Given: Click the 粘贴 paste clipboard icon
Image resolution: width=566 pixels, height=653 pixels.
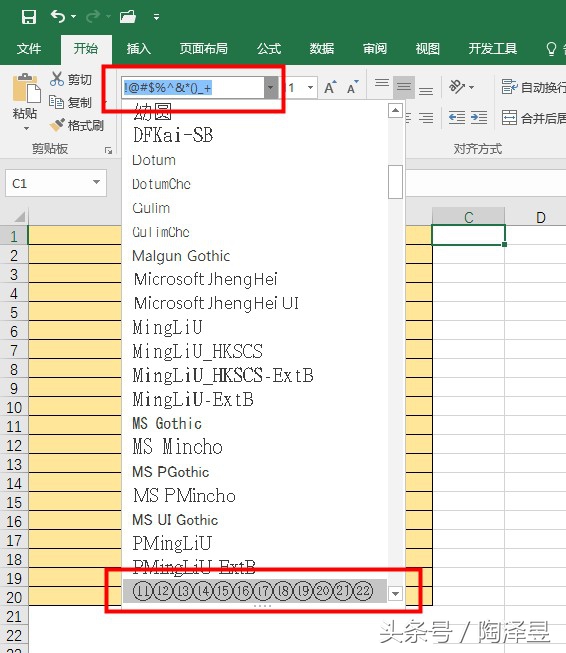Looking at the screenshot, I should coord(26,88).
